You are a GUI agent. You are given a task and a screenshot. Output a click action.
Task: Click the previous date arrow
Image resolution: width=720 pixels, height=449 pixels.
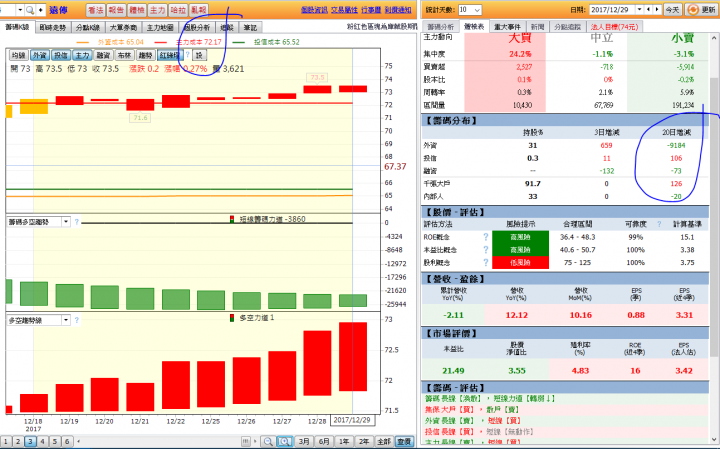pos(648,10)
